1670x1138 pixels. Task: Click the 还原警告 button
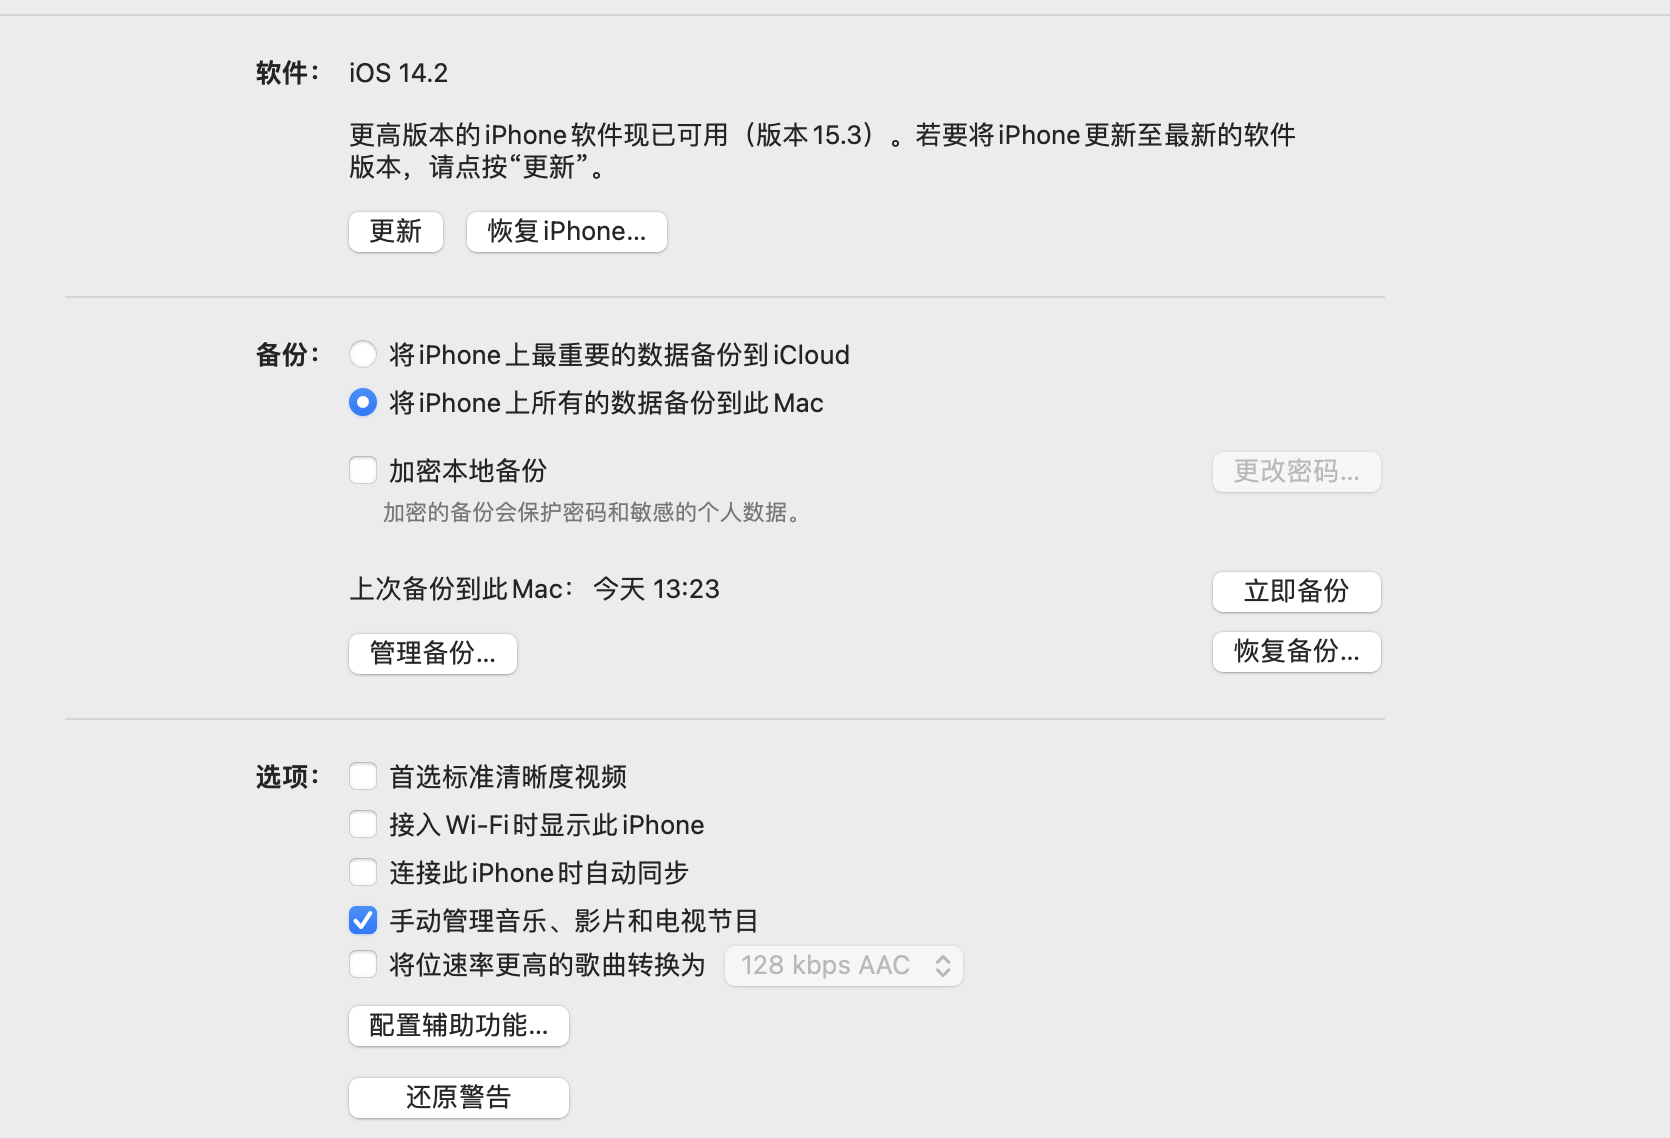458,1098
